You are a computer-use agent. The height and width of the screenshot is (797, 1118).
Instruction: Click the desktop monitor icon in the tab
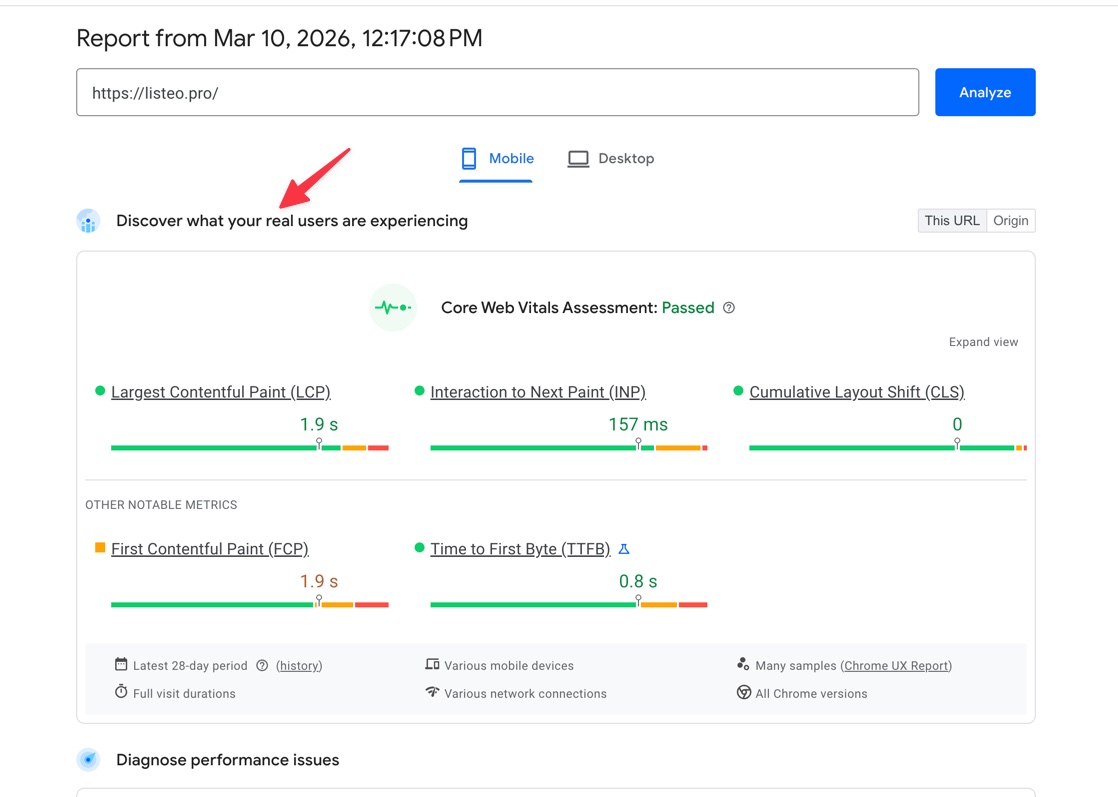tap(578, 159)
